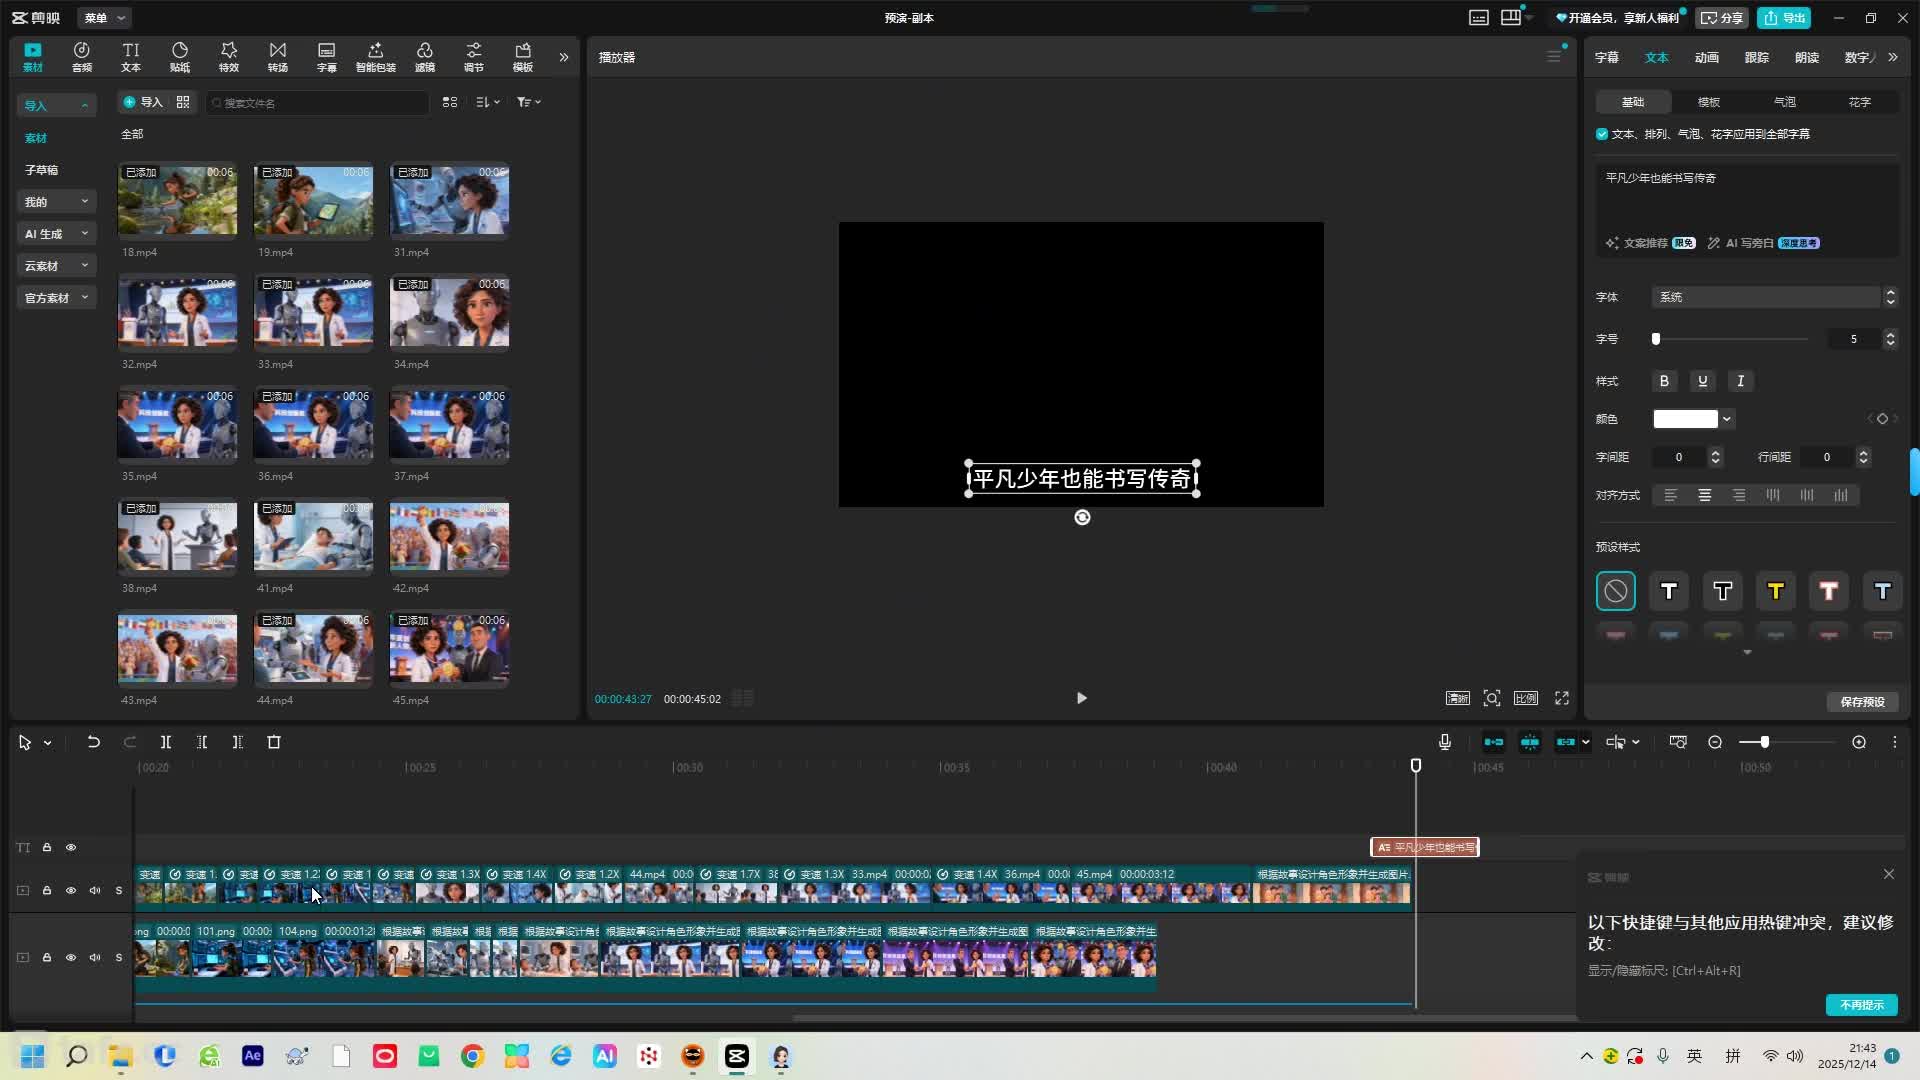The height and width of the screenshot is (1080, 1920).
Task: Enter fullscreen preview in player
Action: pyautogui.click(x=1561, y=698)
